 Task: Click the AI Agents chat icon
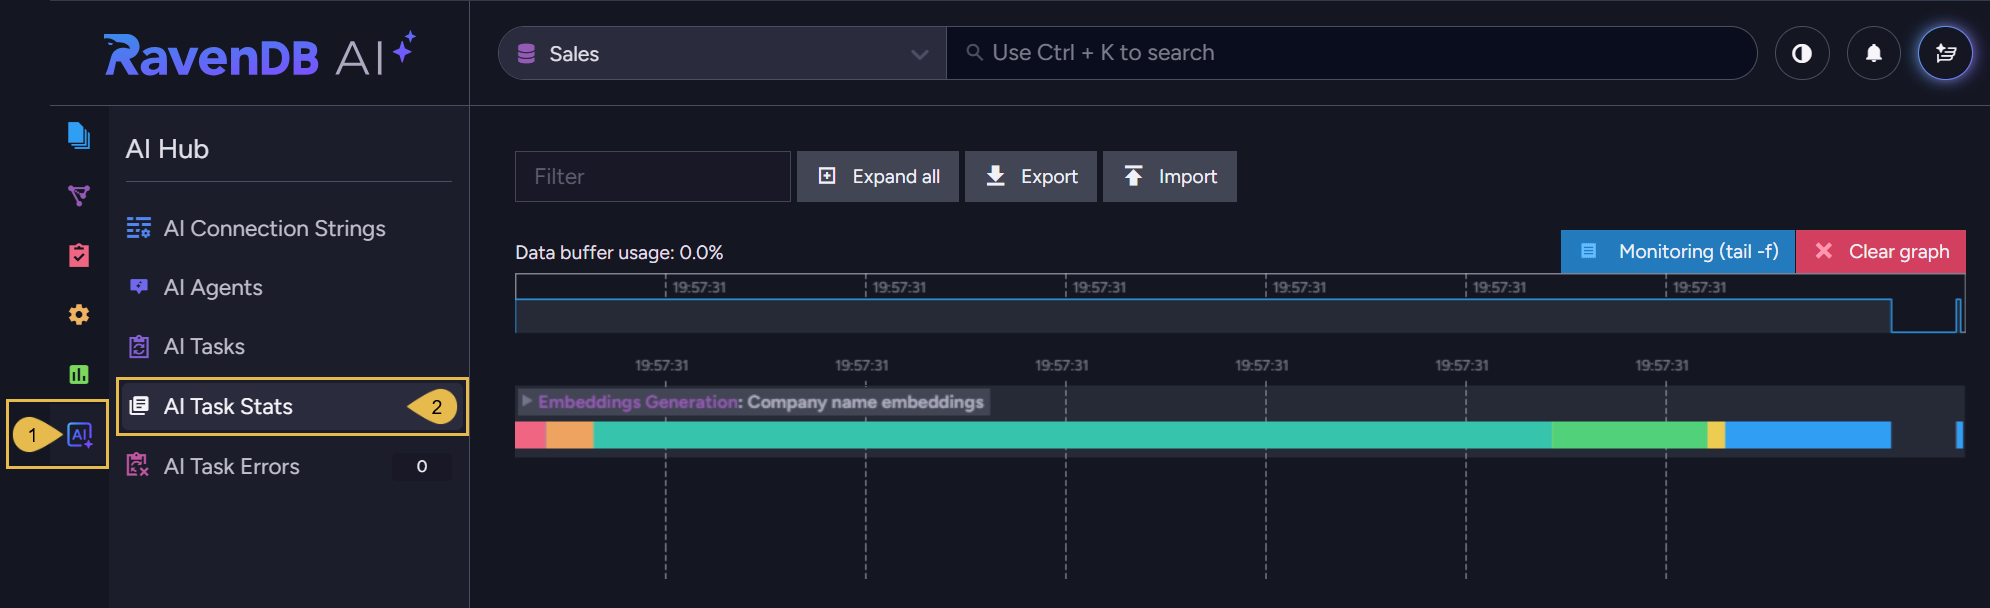pyautogui.click(x=139, y=287)
